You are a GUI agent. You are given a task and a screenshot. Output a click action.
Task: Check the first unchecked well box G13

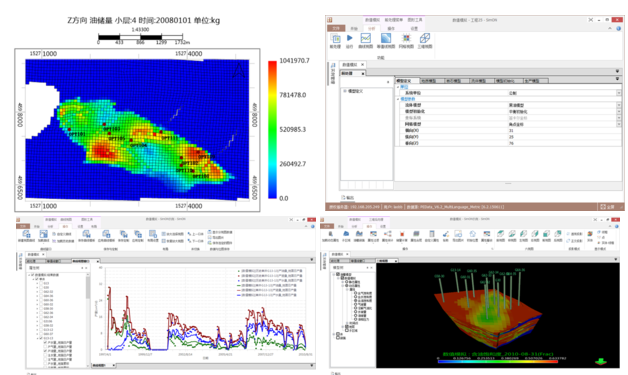coord(41,283)
